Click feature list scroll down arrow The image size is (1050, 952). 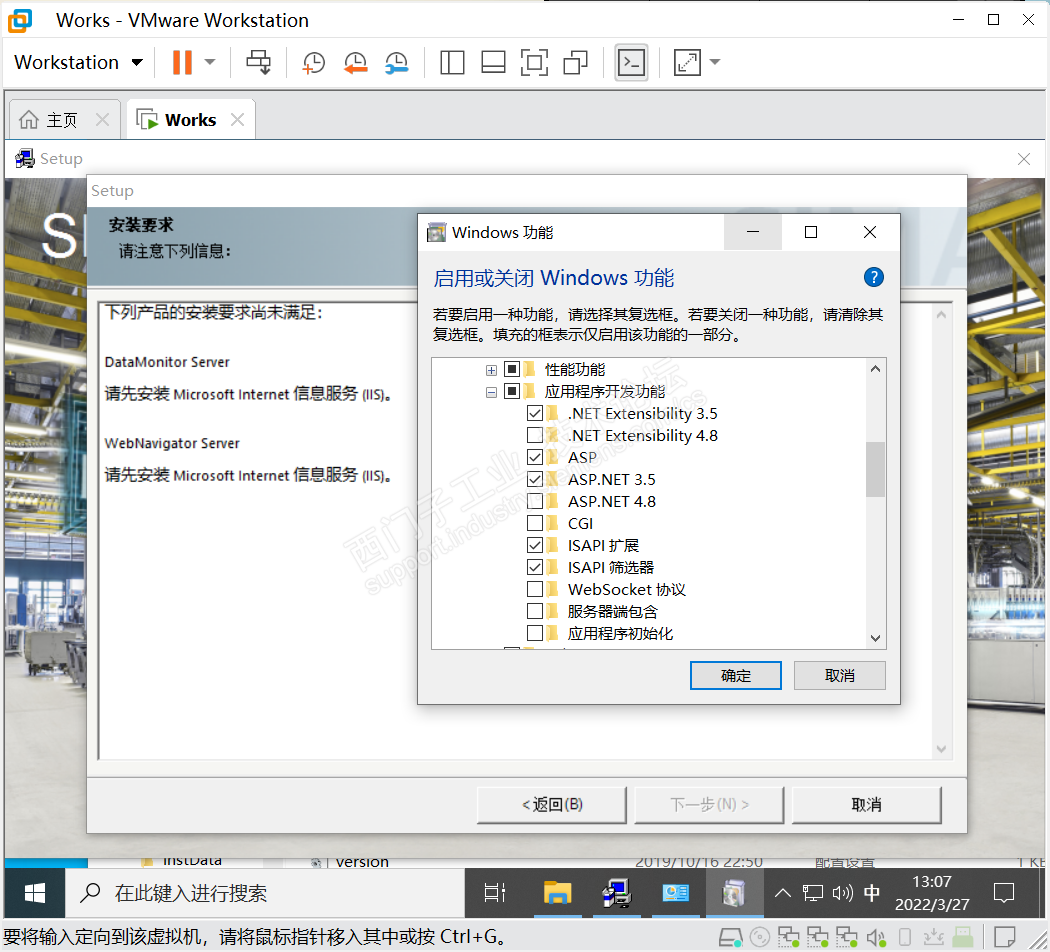pyautogui.click(x=875, y=638)
